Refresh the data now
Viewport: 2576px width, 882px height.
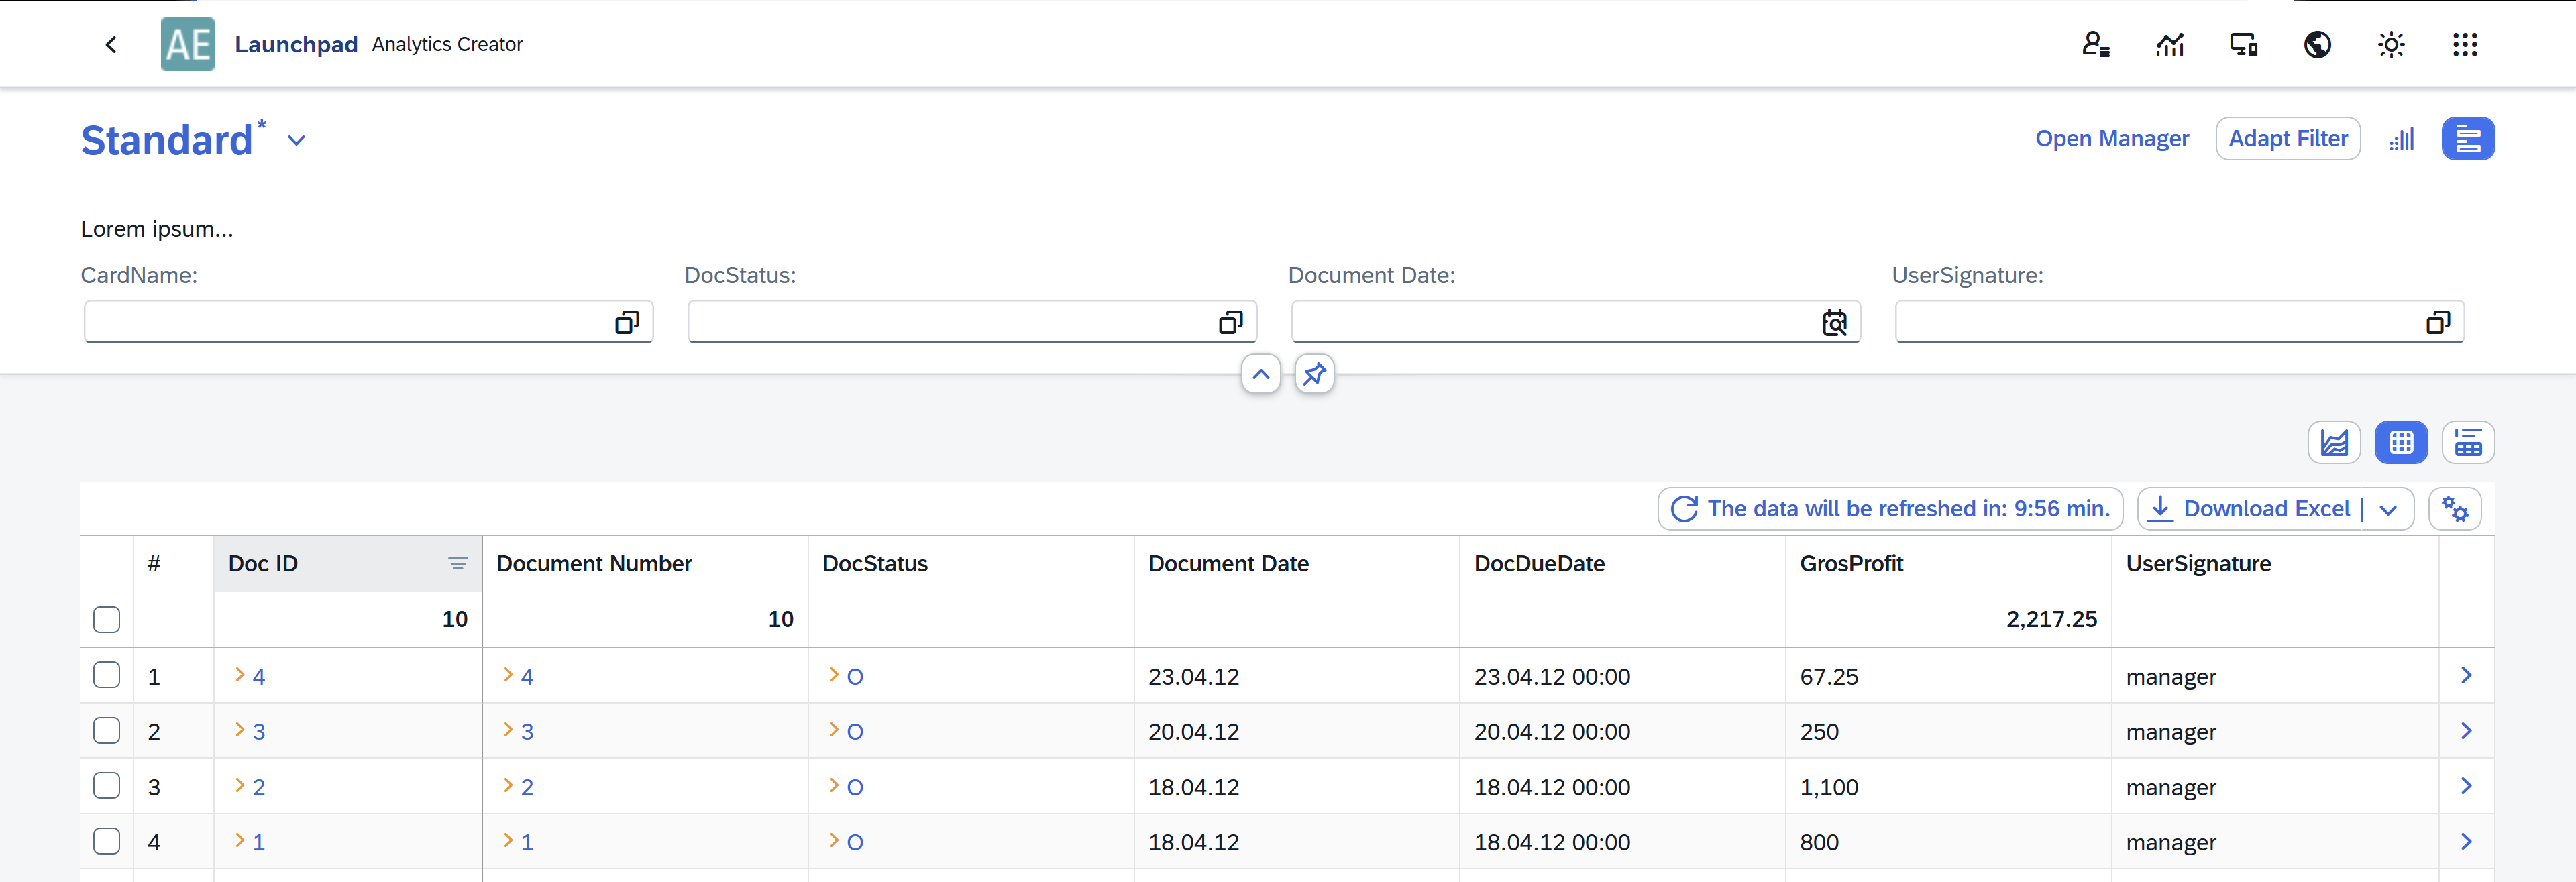coord(1684,508)
